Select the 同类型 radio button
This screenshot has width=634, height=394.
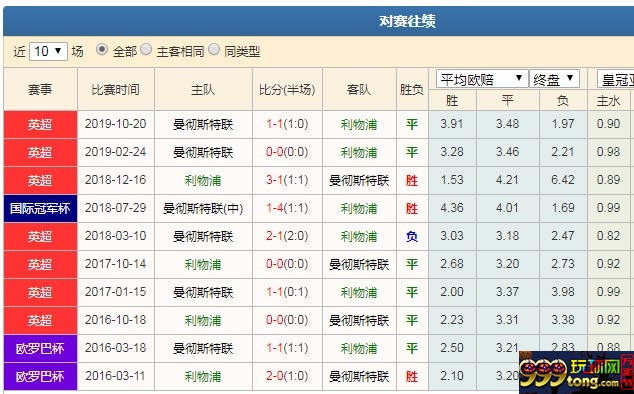214,50
